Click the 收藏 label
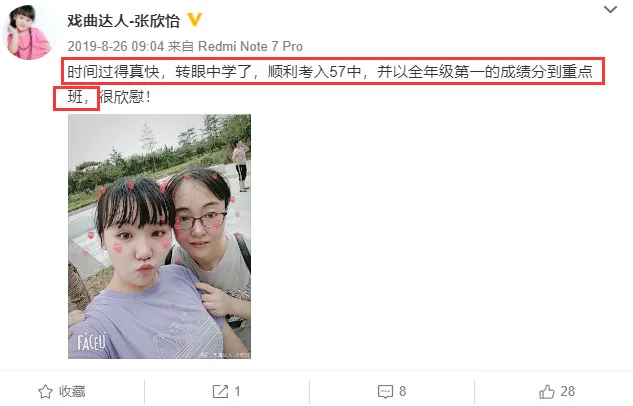Viewport: 633px width, 406px height. [72, 391]
